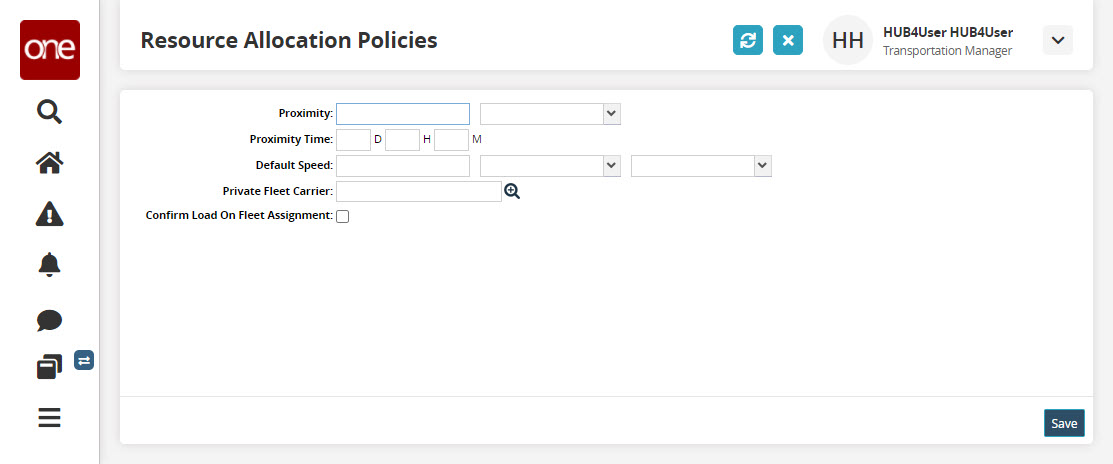Expand the first Default Speed dropdown
The image size is (1113, 464).
551,166
